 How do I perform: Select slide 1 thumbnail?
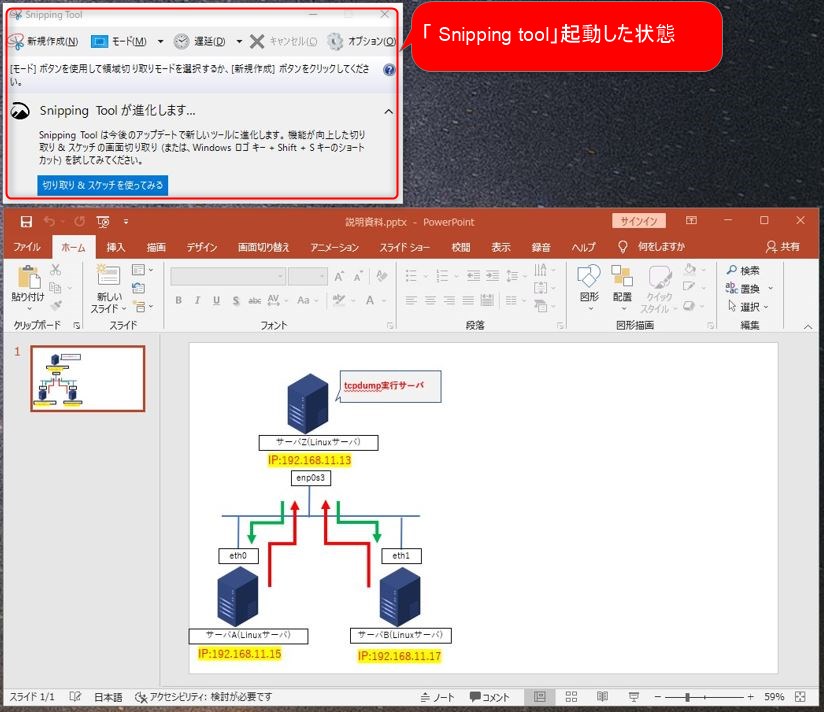coord(88,378)
